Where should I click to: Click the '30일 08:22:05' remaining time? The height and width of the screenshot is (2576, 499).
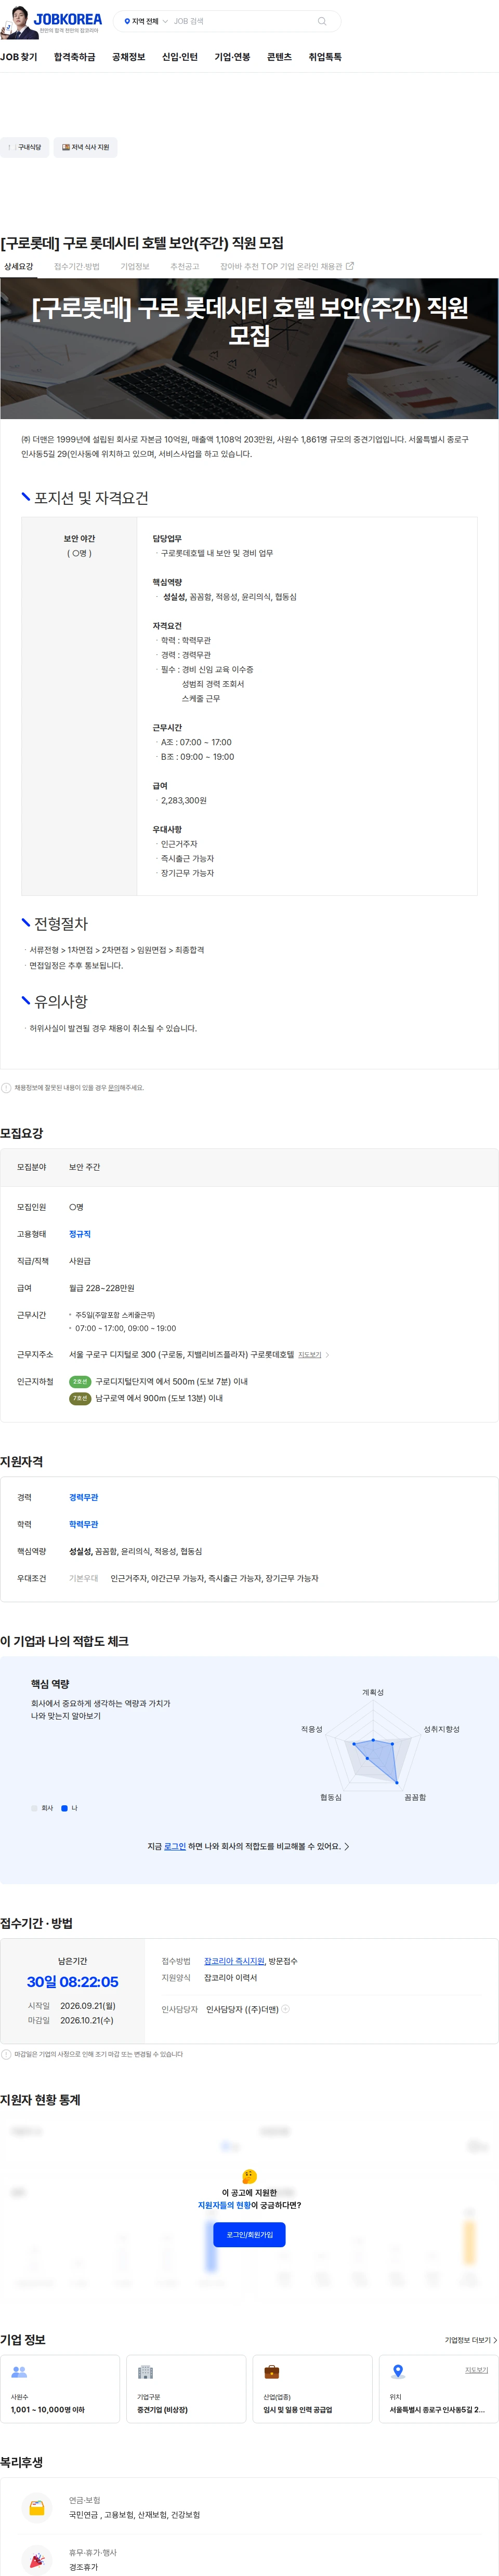pyautogui.click(x=72, y=1982)
